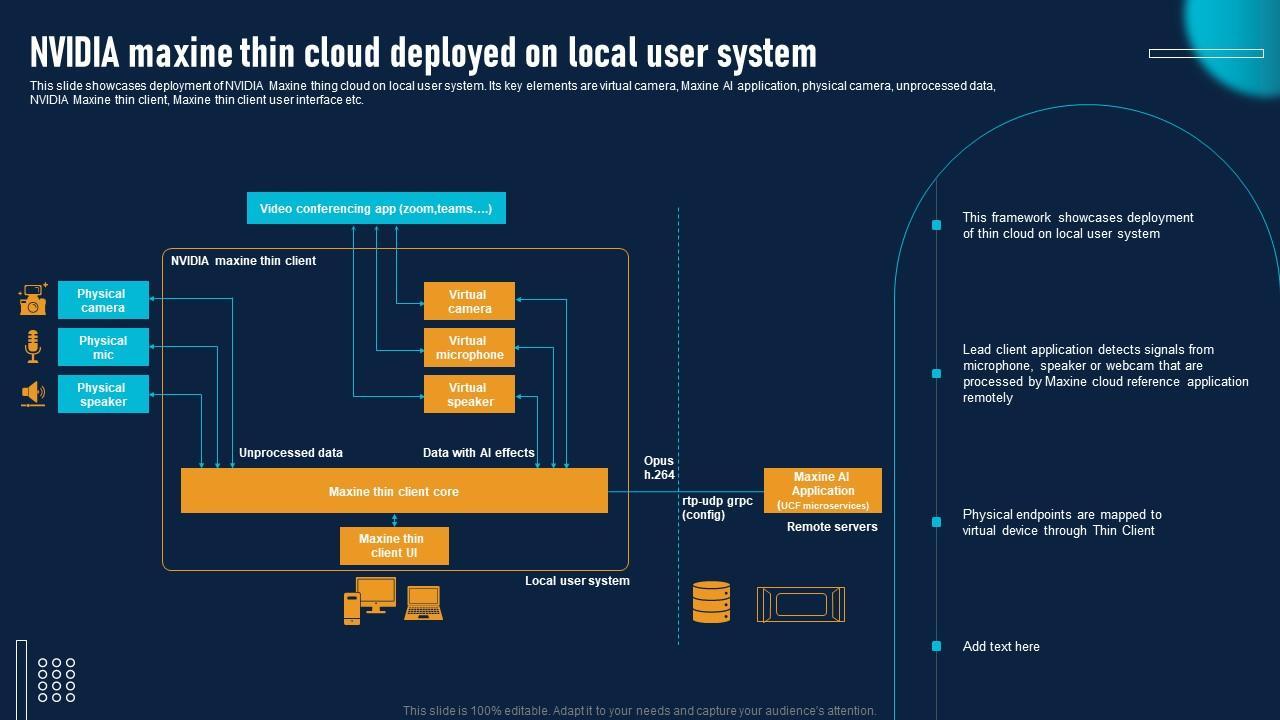Click the Virtual speaker box

[469, 395]
